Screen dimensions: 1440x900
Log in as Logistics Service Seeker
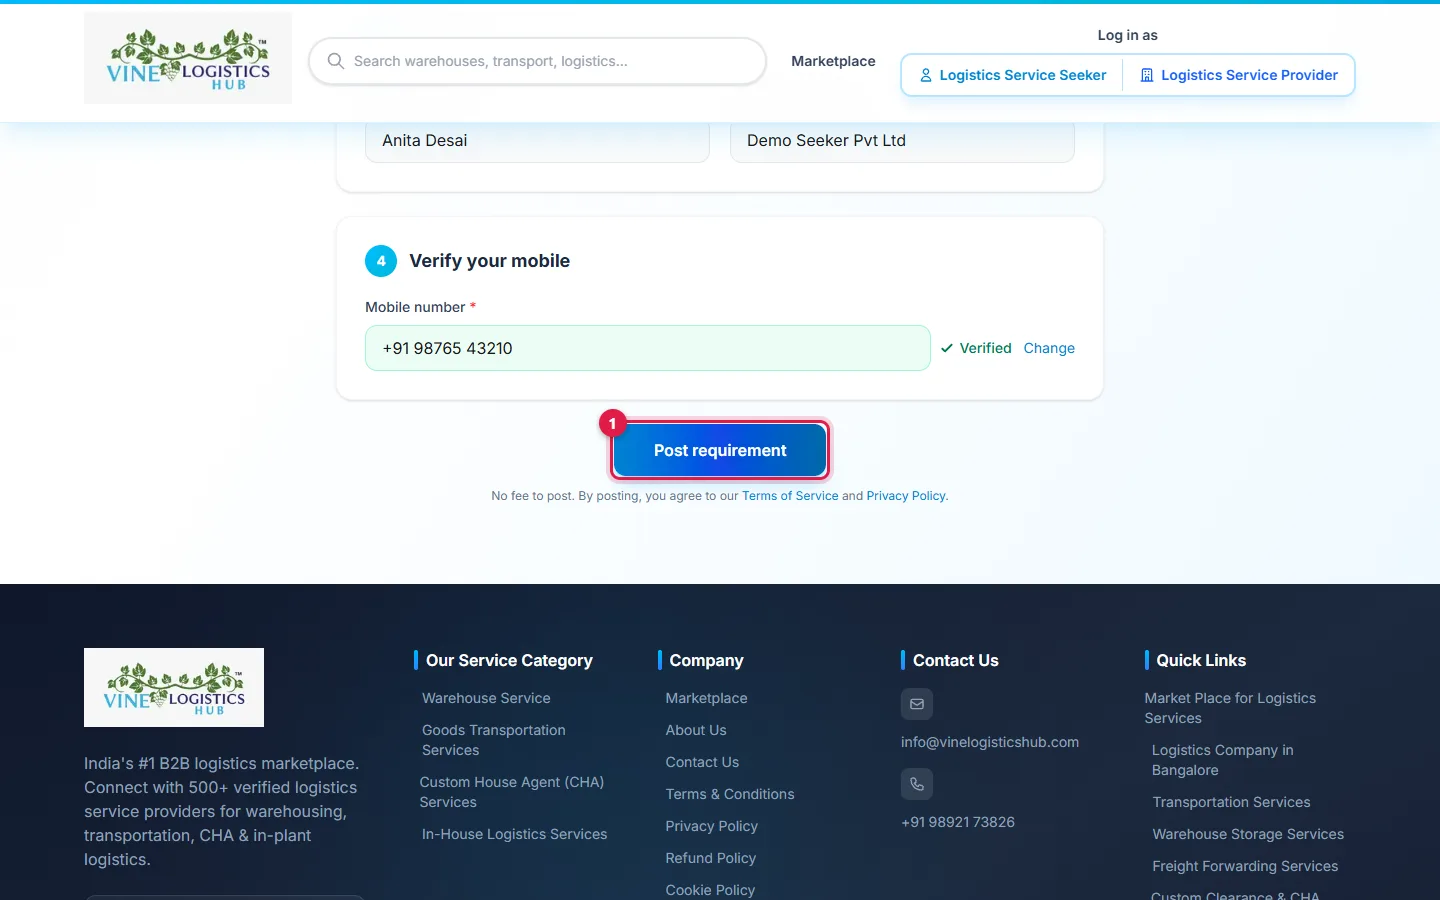(x=1012, y=75)
